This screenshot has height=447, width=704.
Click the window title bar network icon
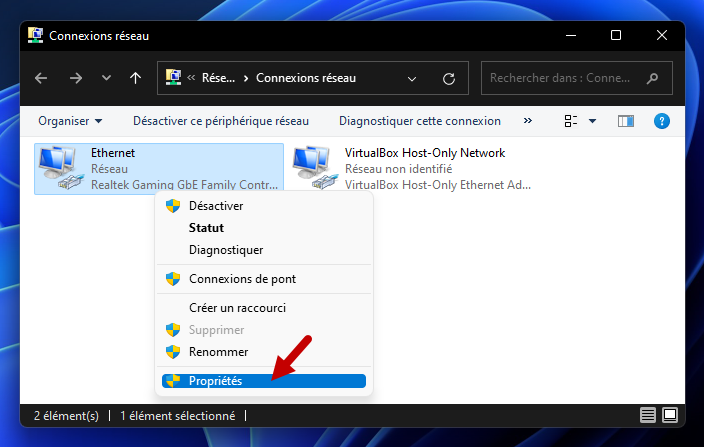tap(35, 35)
